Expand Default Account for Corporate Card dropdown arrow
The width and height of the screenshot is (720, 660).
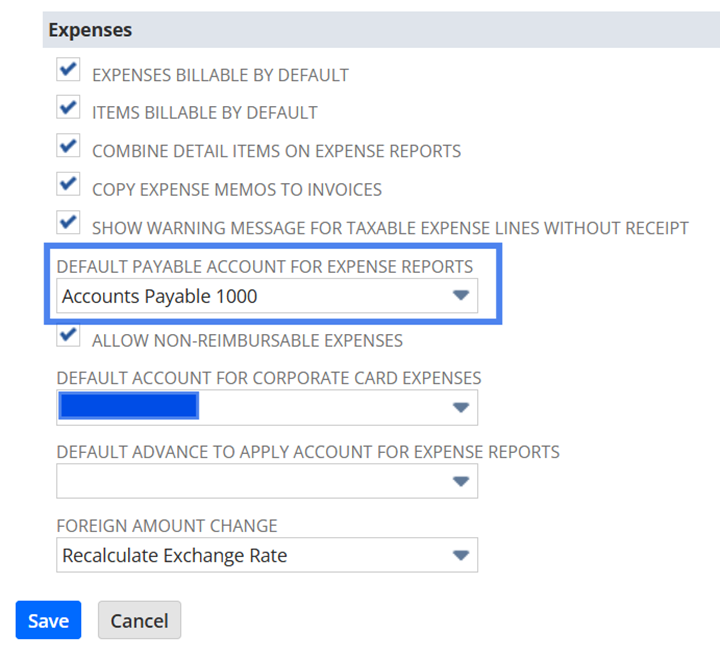click(460, 408)
